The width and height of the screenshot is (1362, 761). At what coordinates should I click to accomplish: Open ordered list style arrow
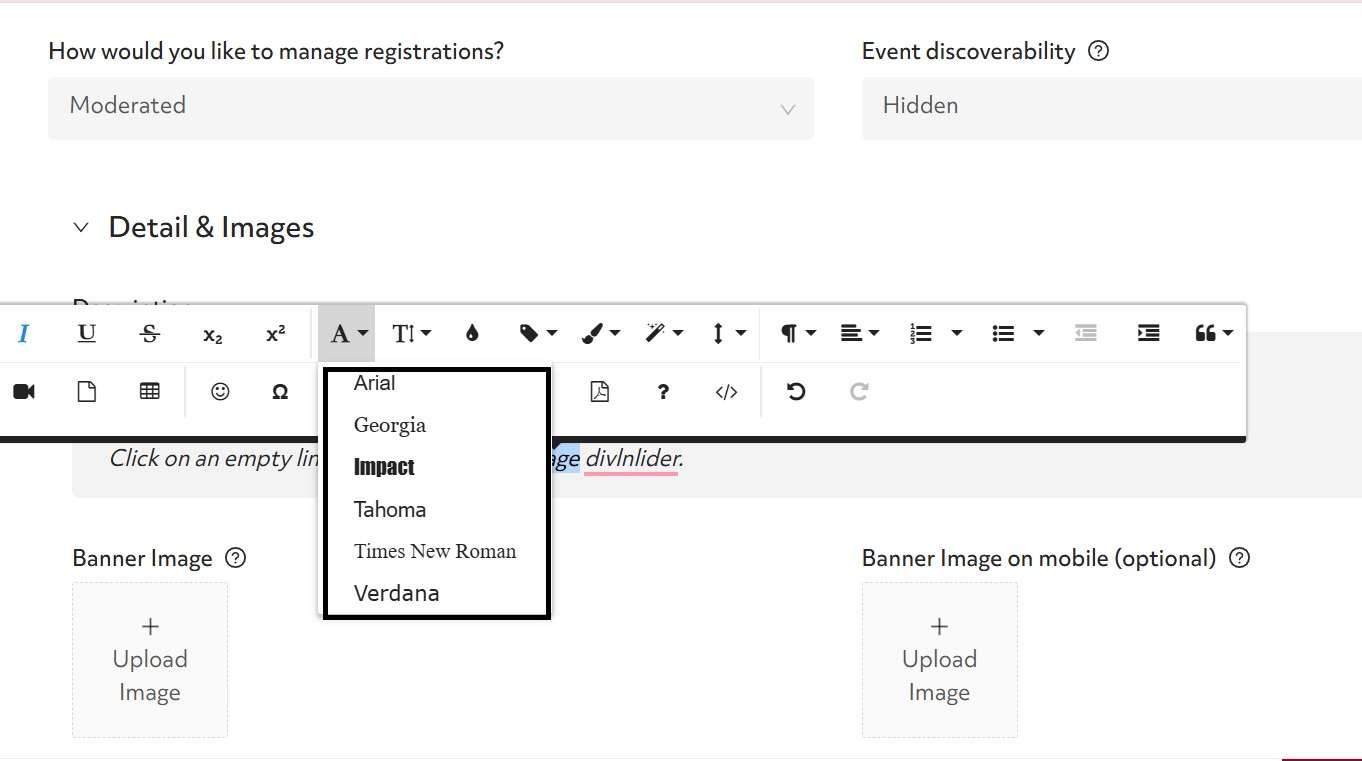pyautogui.click(x=957, y=333)
